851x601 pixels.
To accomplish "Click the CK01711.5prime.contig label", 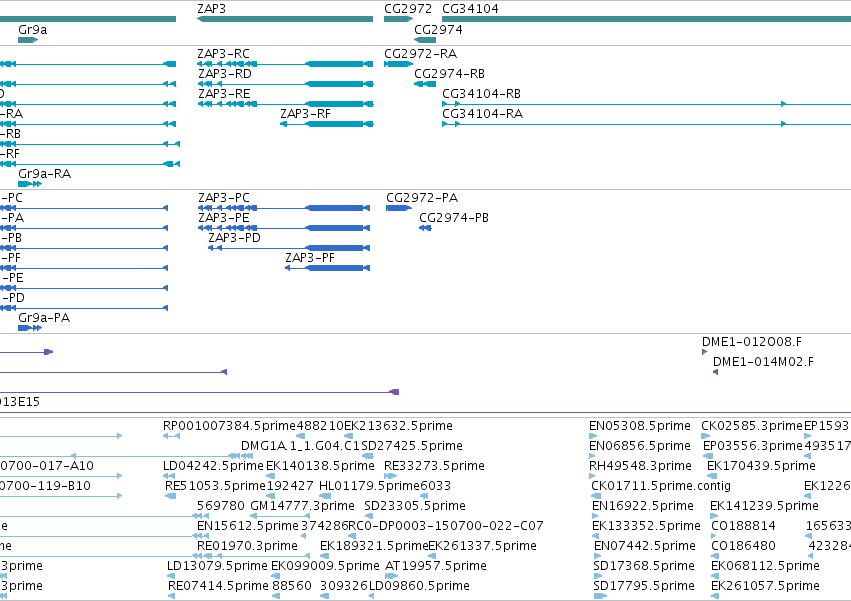I will [661, 486].
